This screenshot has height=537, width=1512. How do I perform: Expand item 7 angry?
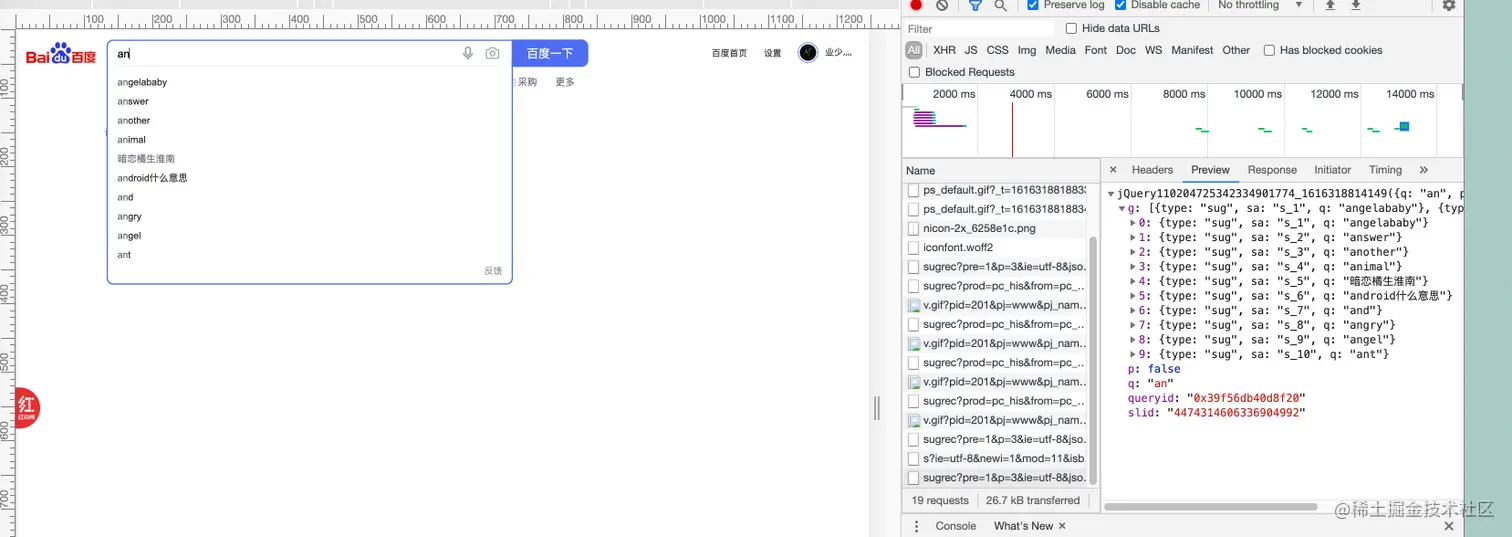click(x=1133, y=325)
